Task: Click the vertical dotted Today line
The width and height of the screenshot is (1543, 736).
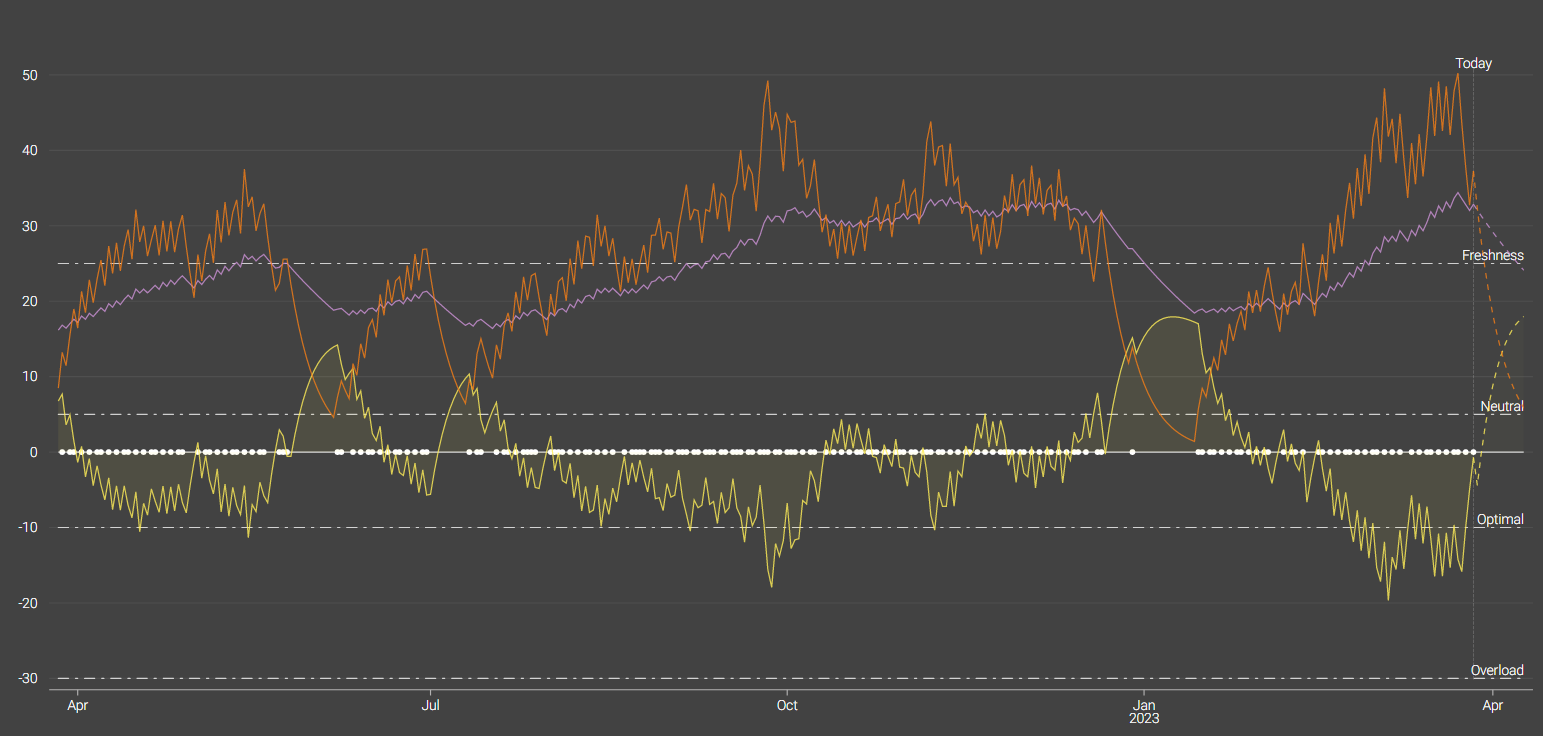Action: (1473, 380)
